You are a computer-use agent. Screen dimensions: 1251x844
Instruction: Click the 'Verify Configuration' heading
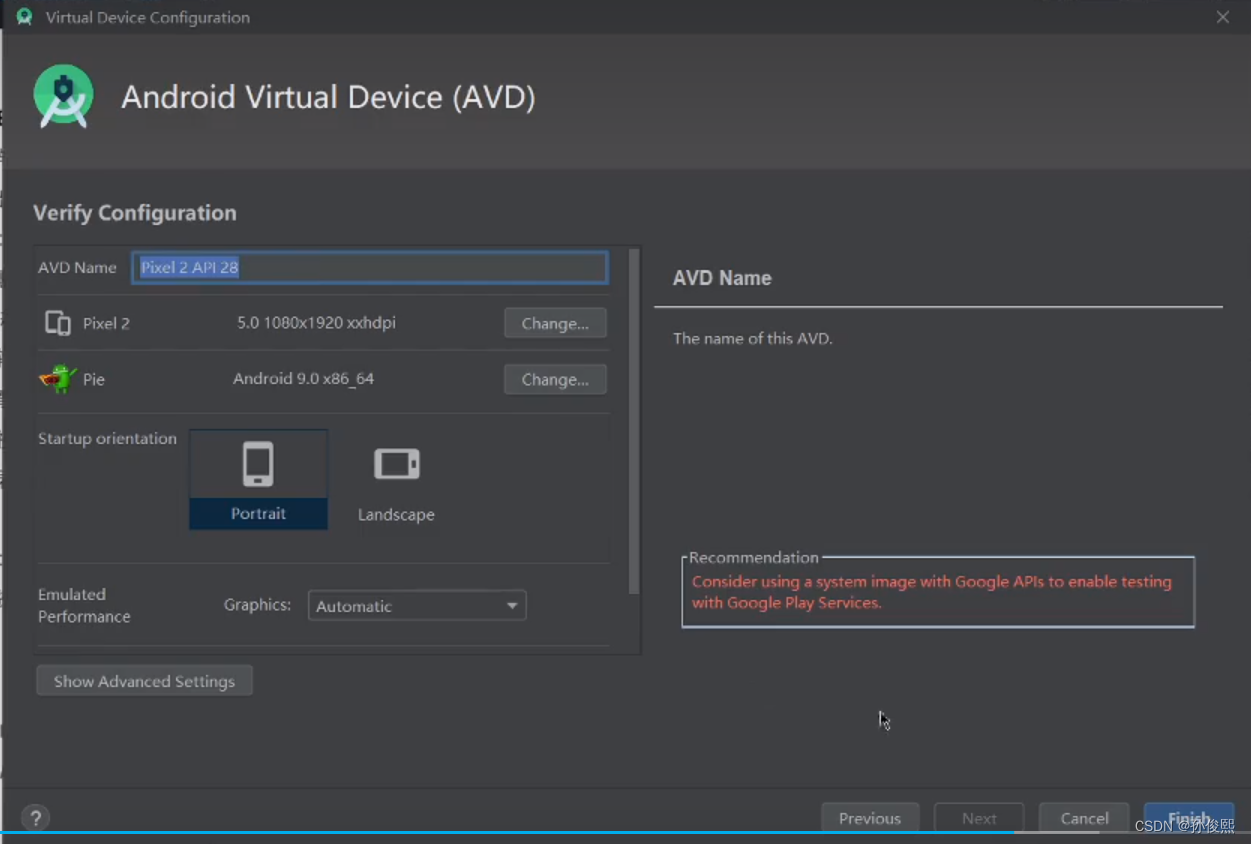135,213
